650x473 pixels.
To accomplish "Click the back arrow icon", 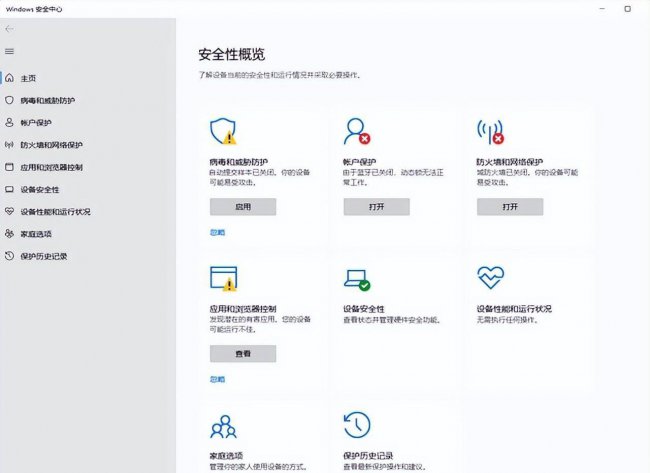I will [9, 29].
